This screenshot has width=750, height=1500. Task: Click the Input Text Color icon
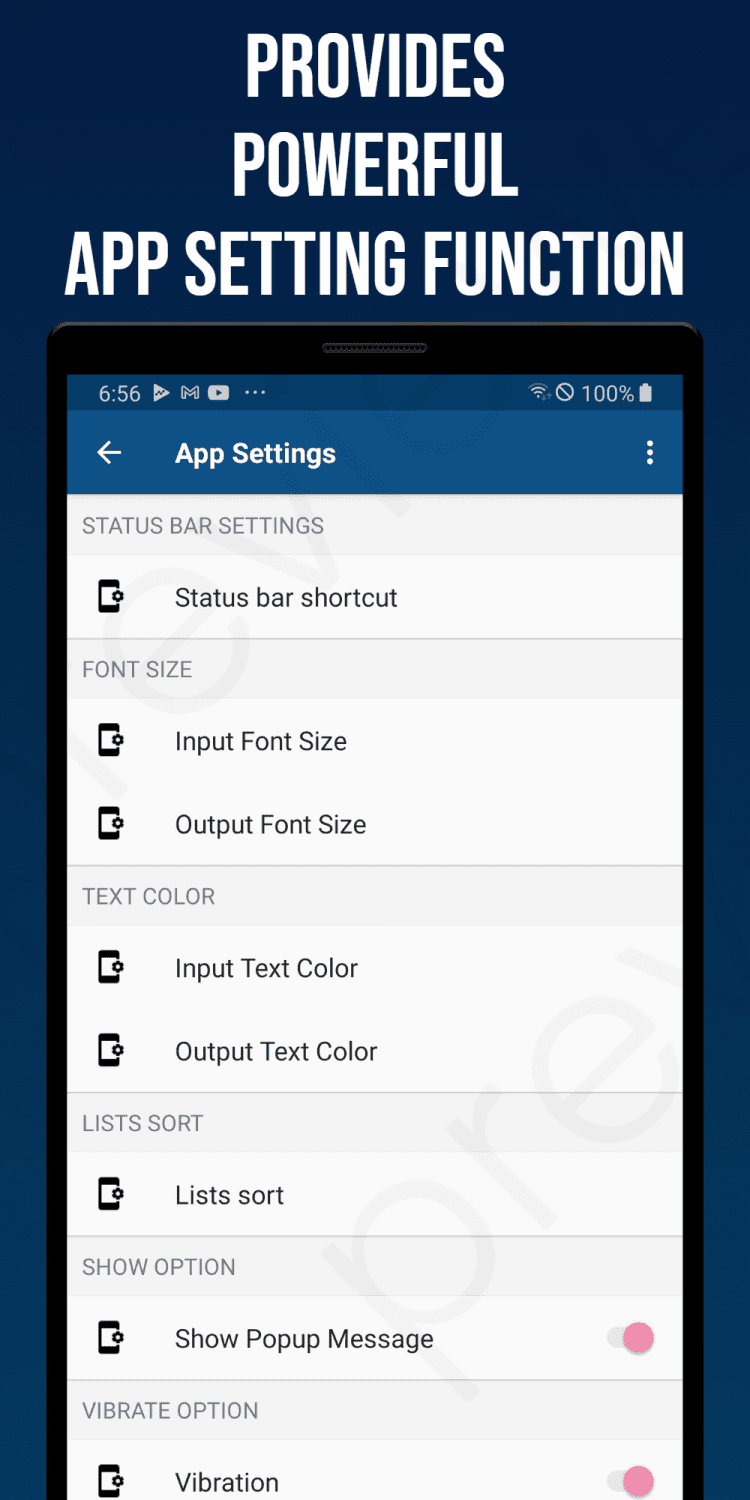pos(110,968)
